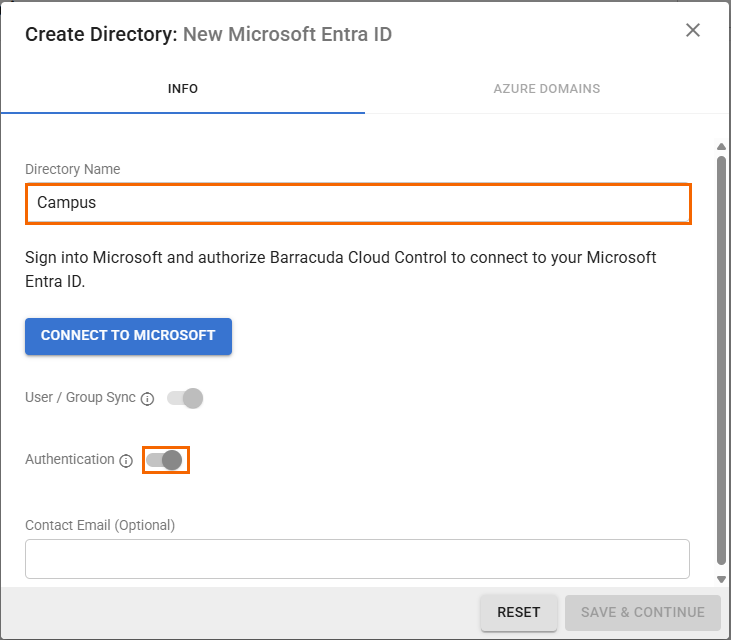Close the Create Directory dialog
This screenshot has width=731, height=640.
(693, 30)
